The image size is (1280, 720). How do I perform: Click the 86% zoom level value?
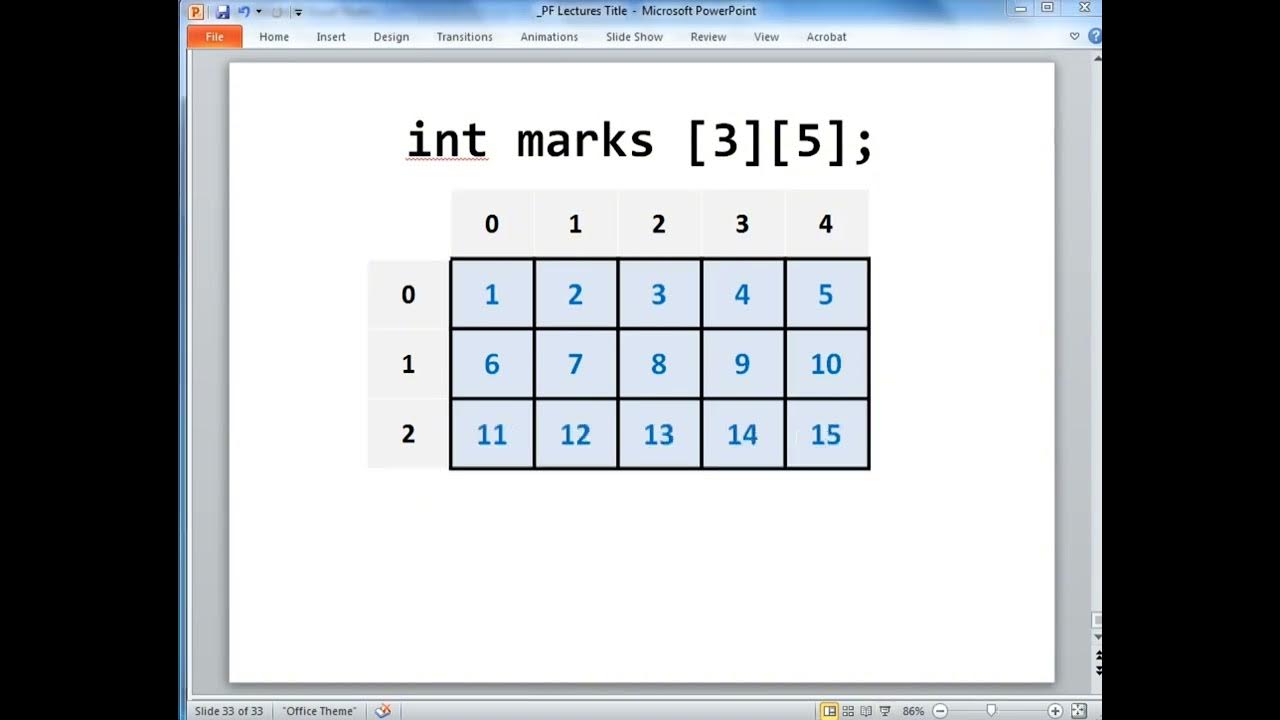913,711
